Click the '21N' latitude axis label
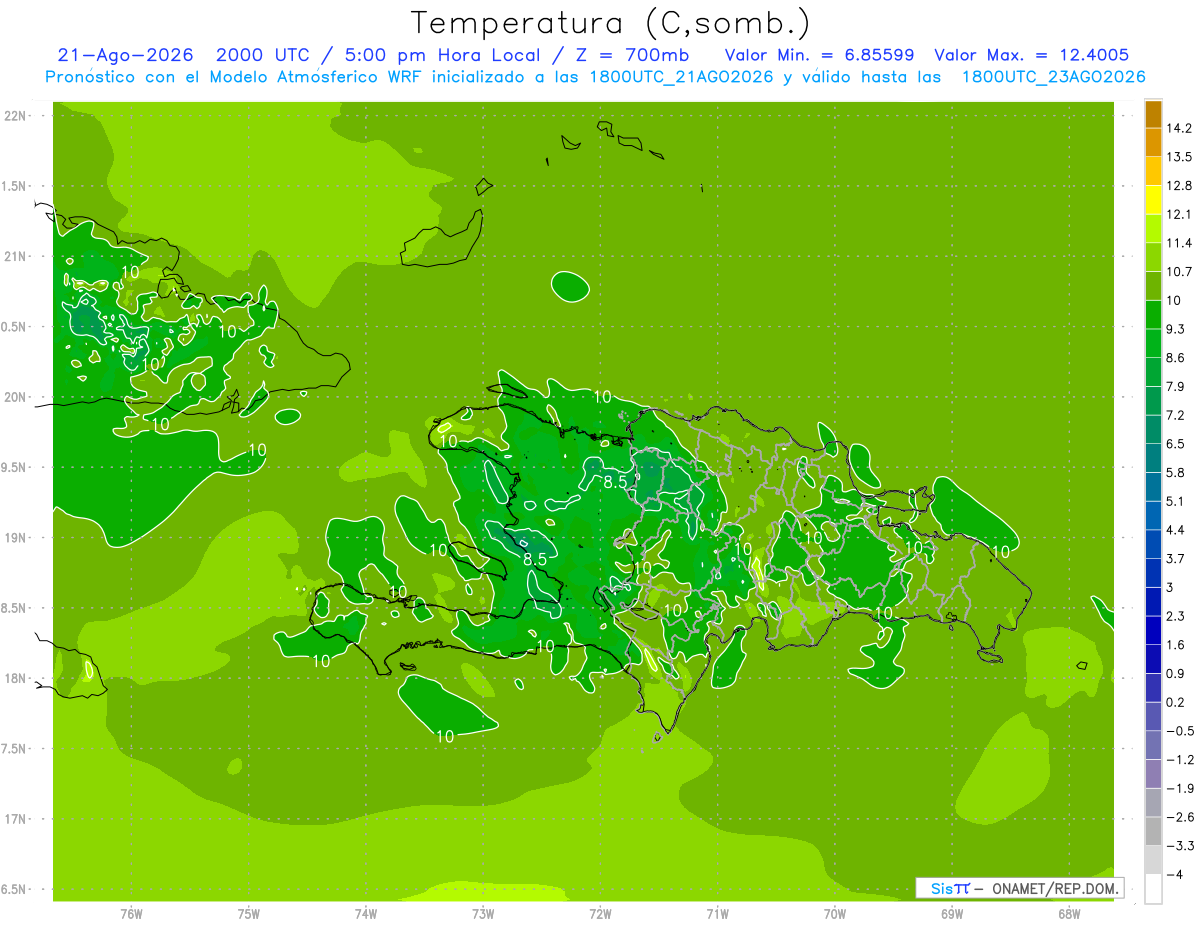 click(16, 257)
